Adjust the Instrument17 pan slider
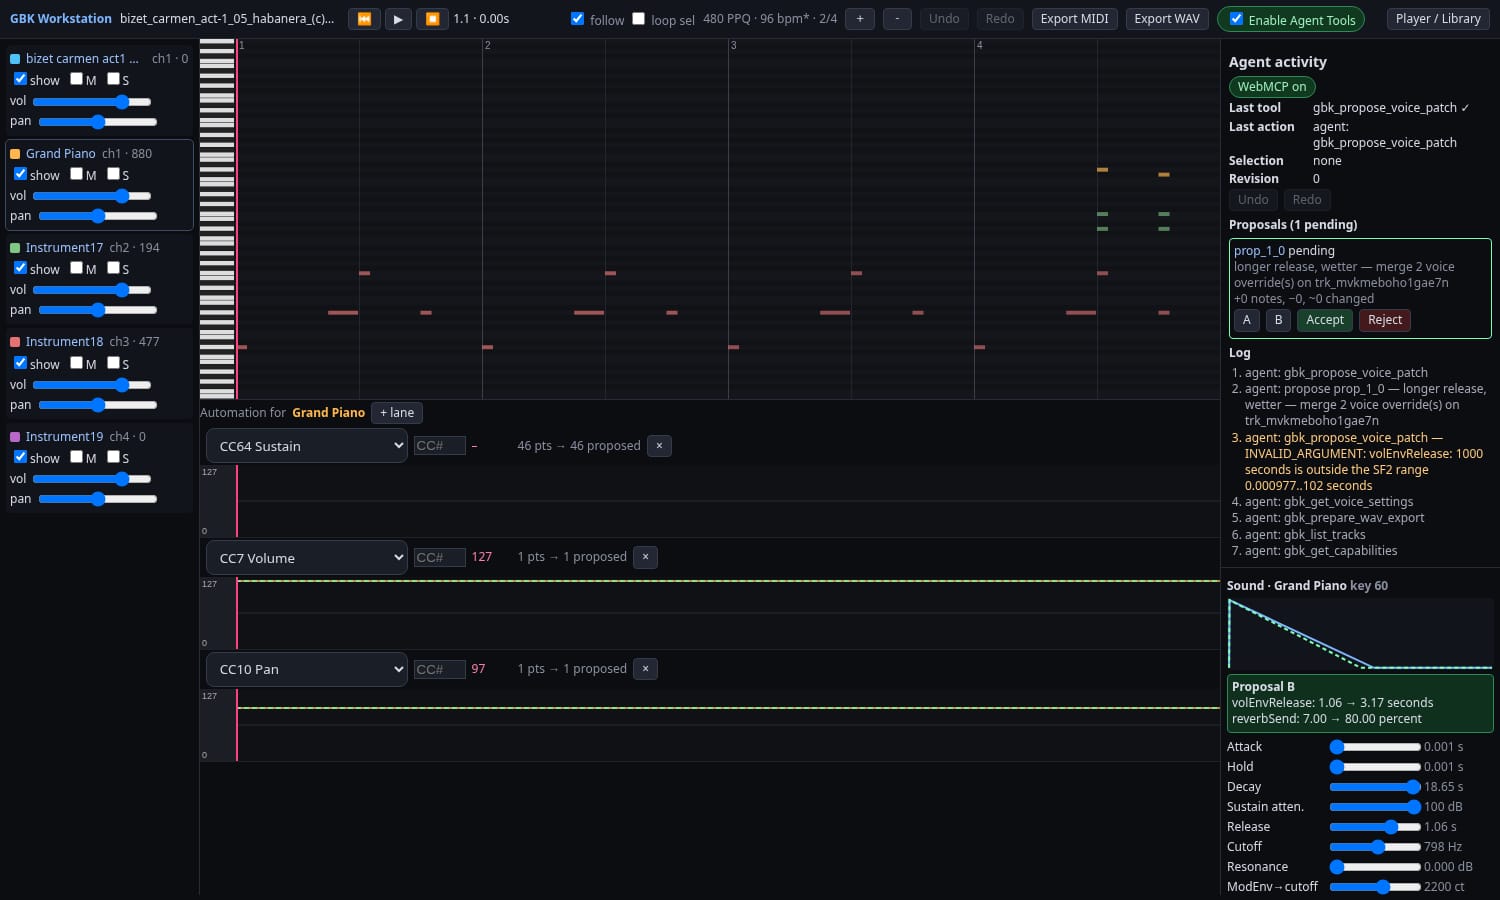This screenshot has height=900, width=1500. [x=98, y=310]
